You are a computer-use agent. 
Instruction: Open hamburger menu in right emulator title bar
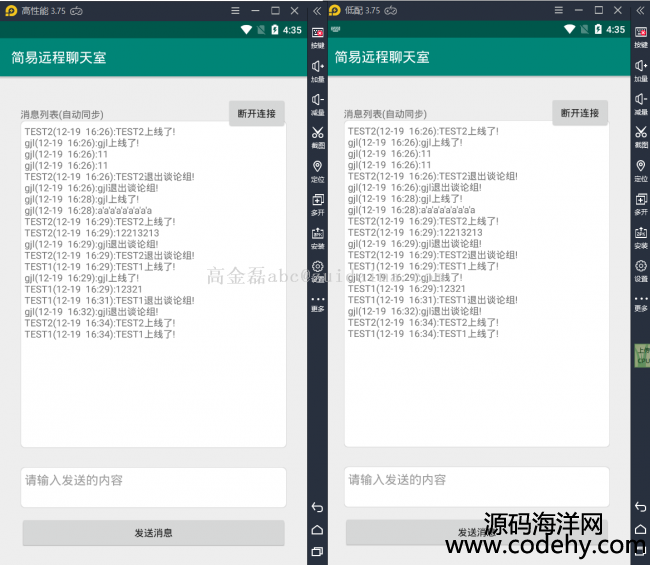pyautogui.click(x=558, y=10)
